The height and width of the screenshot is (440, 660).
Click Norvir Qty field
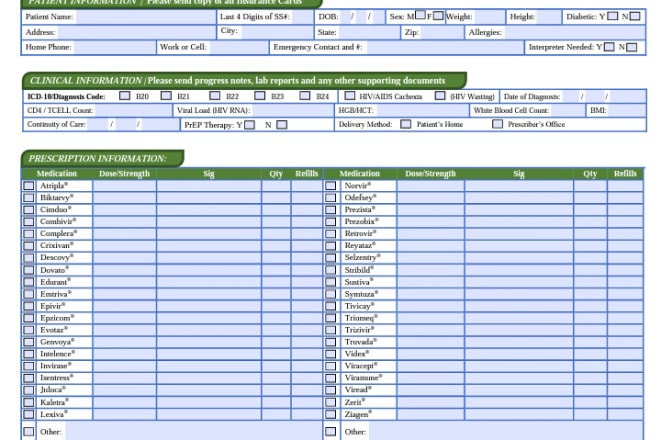590,186
